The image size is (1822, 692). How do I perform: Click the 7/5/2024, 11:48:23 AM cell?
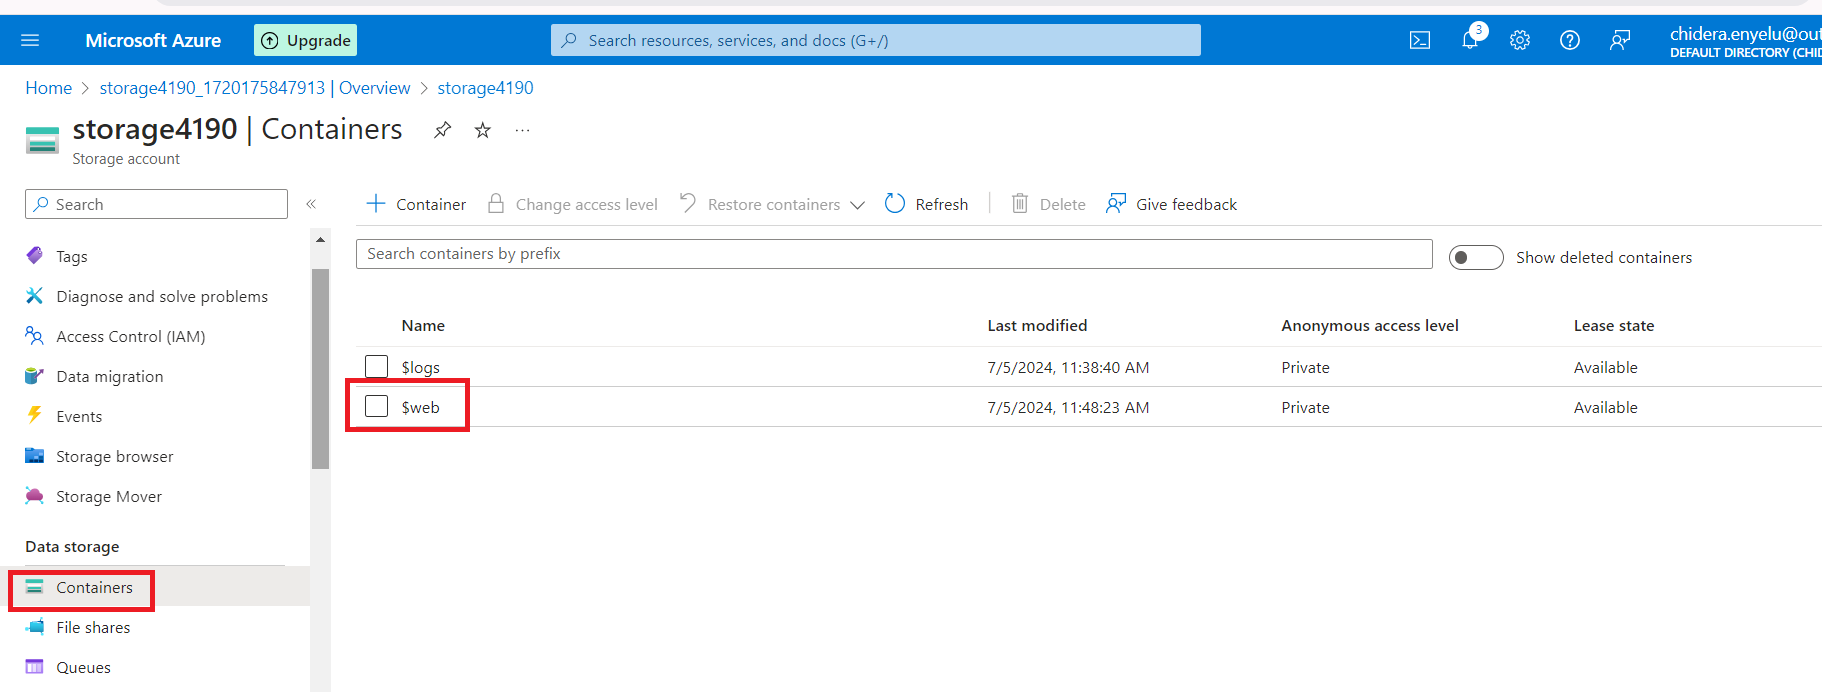pos(1068,407)
